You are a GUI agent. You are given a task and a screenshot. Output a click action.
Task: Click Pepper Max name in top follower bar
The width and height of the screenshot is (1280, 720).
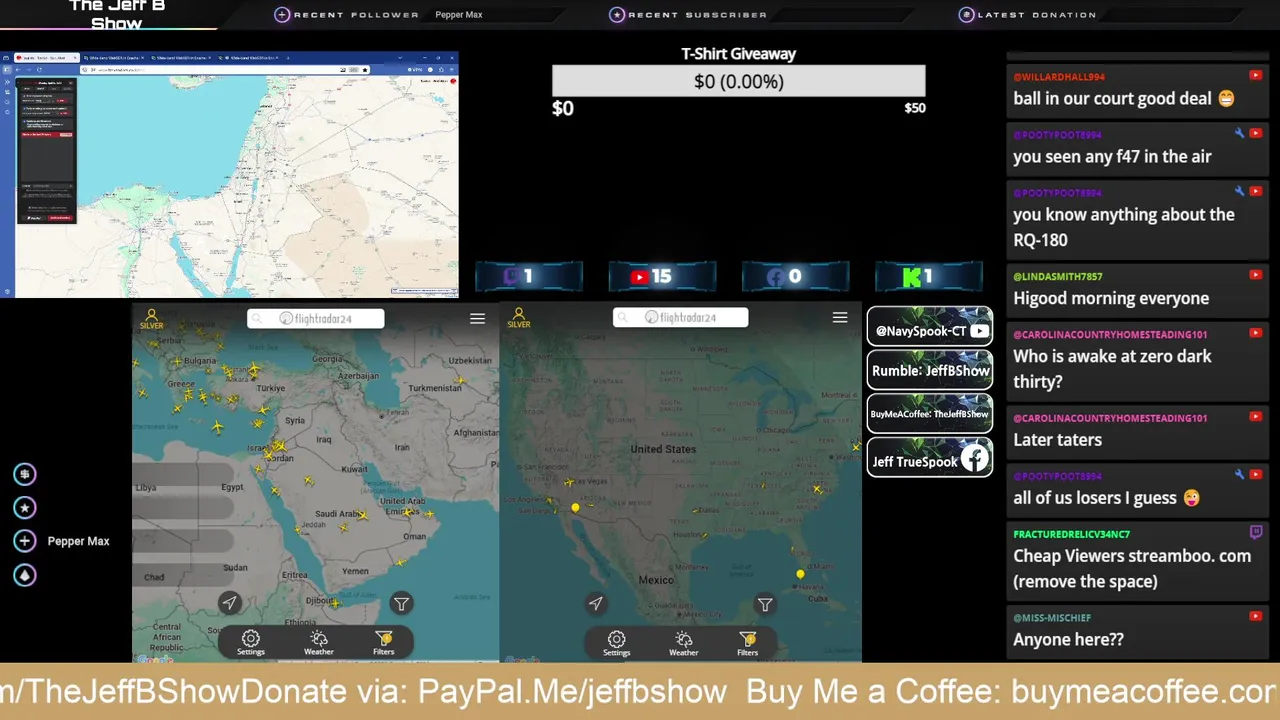click(x=459, y=15)
